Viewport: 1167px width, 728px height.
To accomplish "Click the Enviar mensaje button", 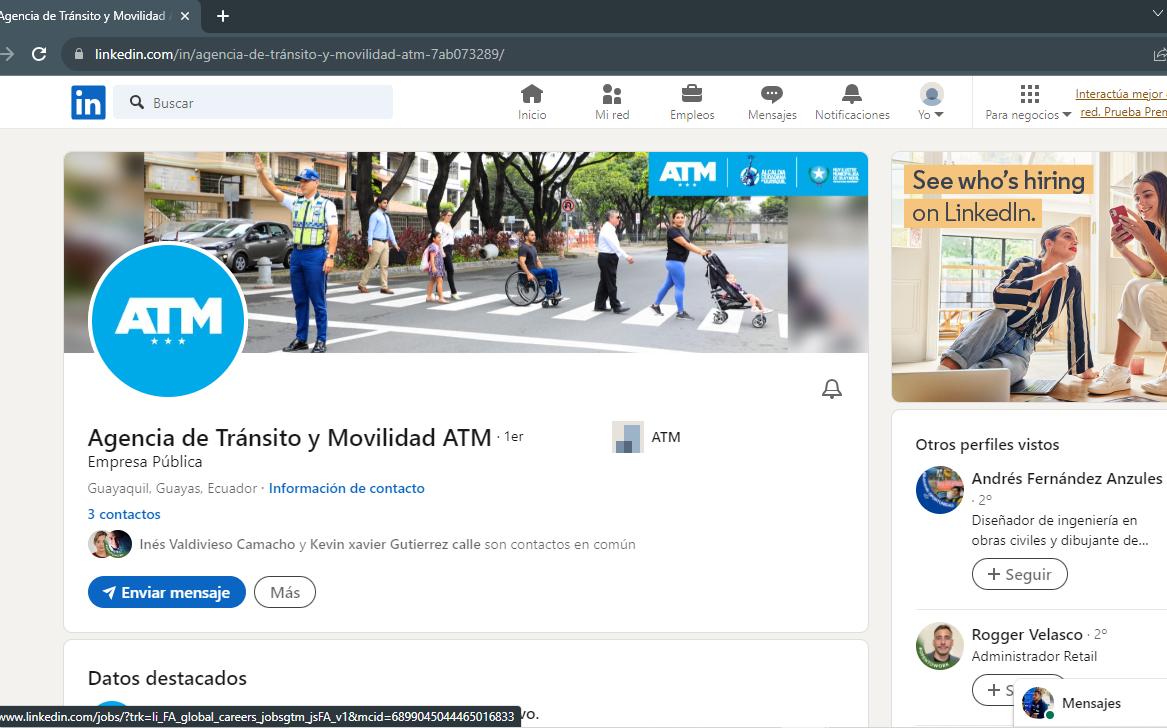I will (x=167, y=592).
